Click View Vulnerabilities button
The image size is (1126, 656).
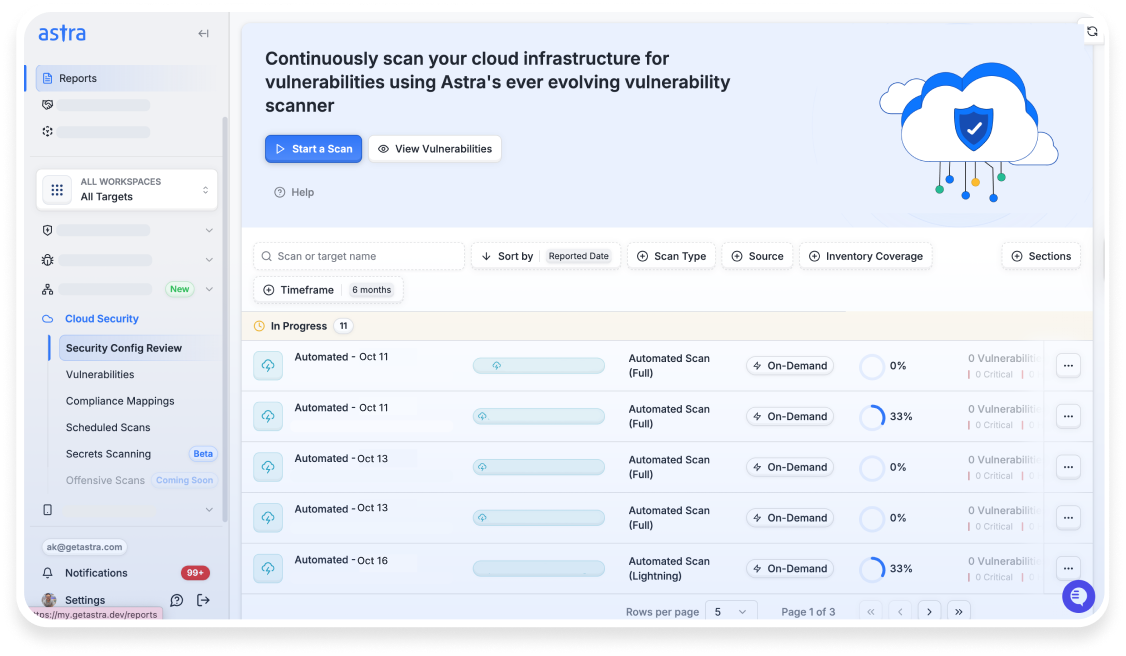coord(435,149)
